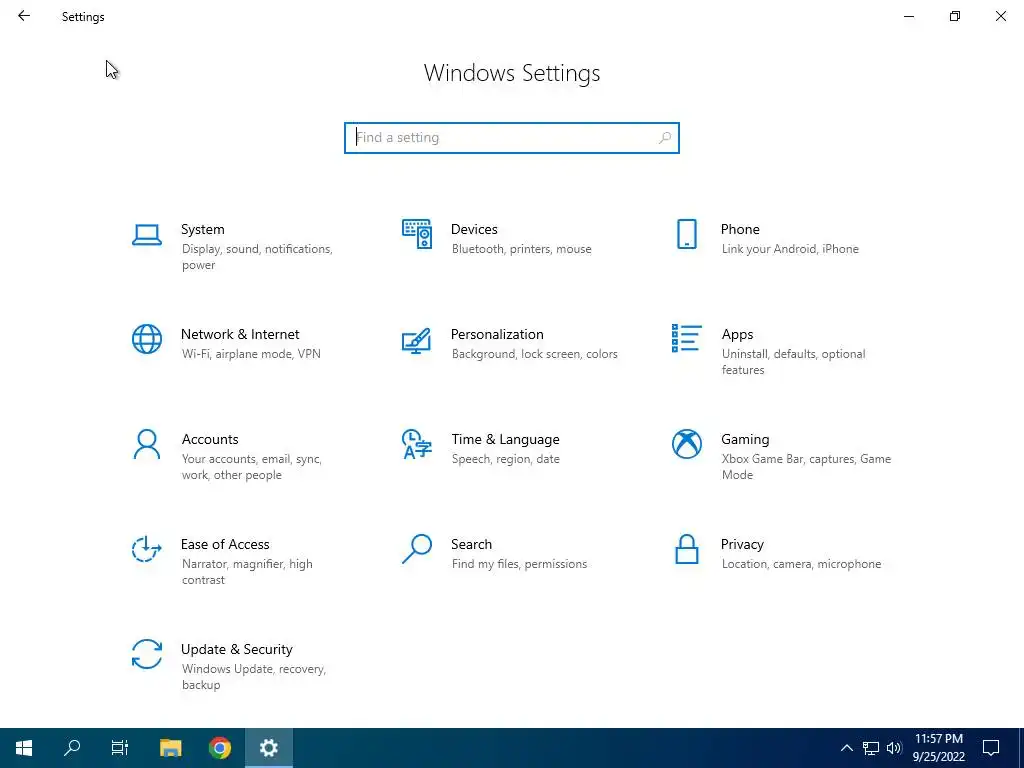Click 'Find my files, permissions' description
The image size is (1024, 768).
point(519,564)
